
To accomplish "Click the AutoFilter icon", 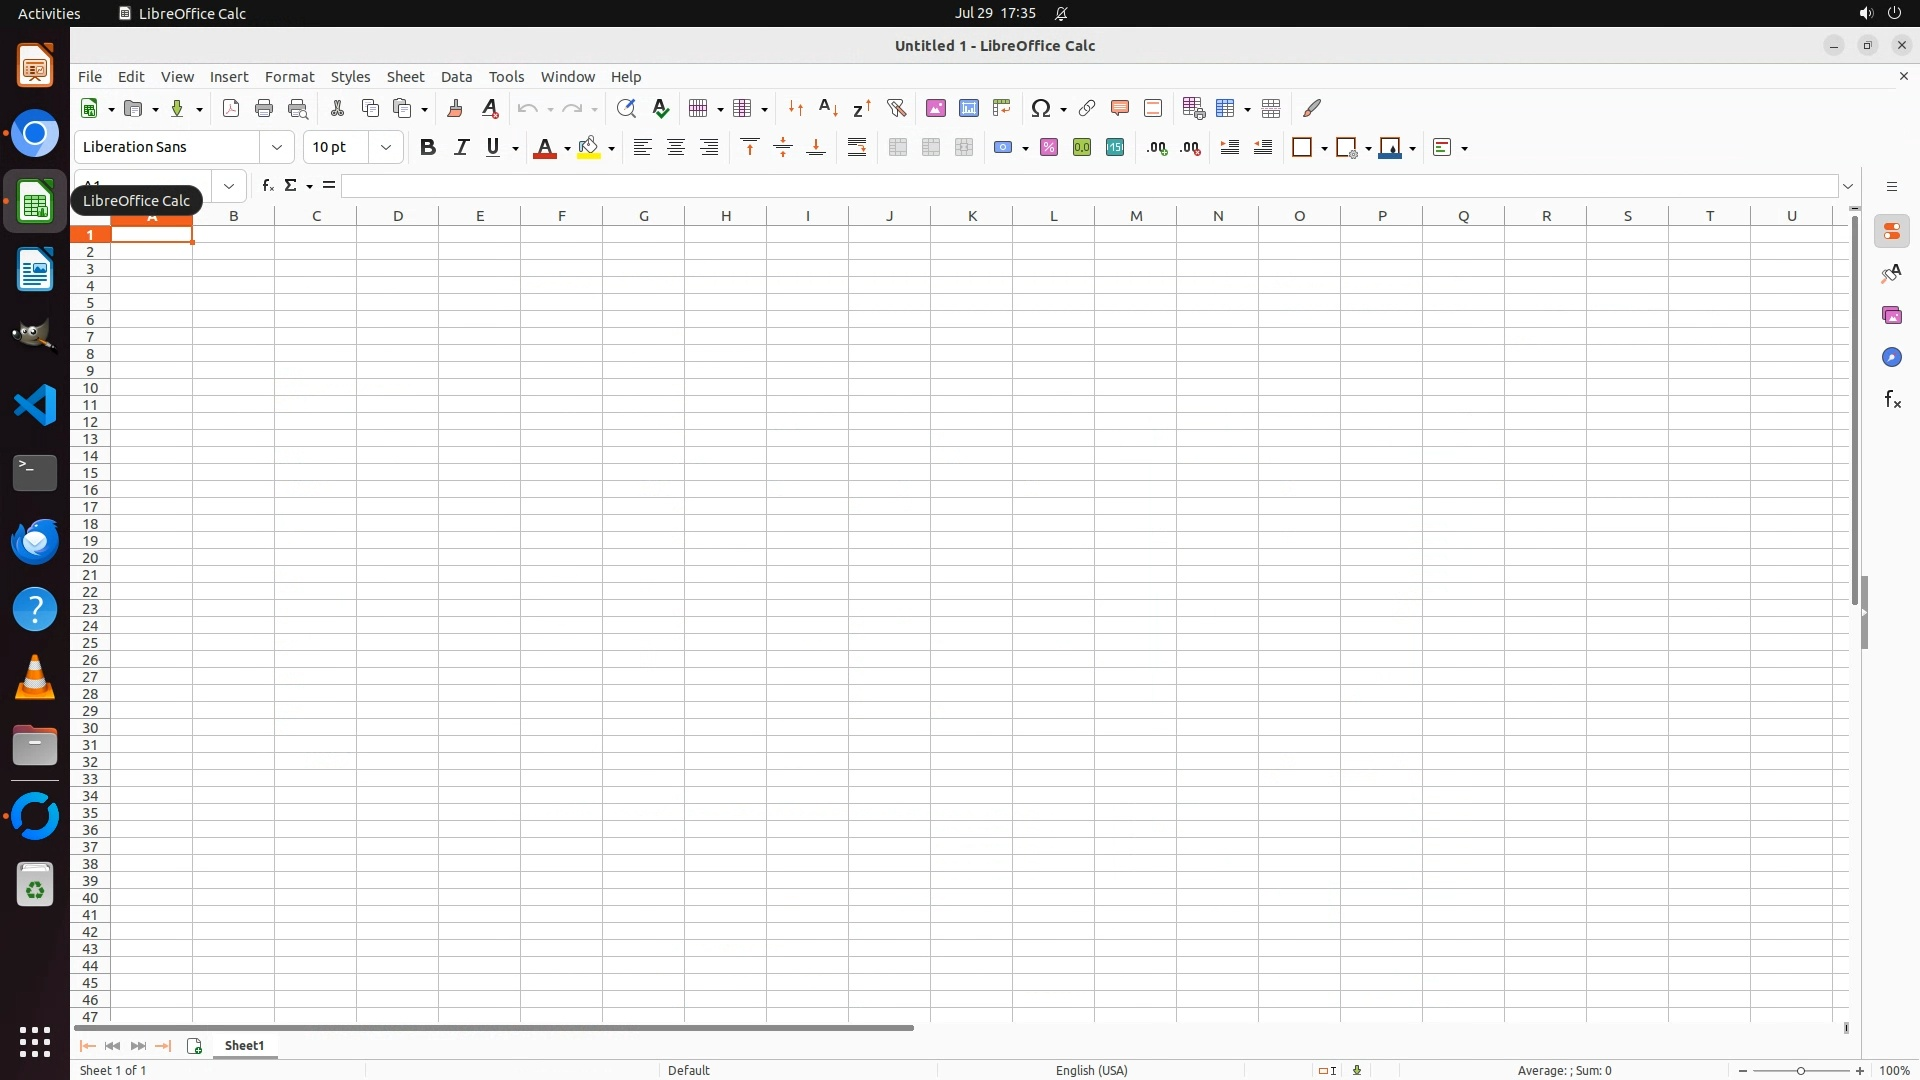I will [896, 108].
